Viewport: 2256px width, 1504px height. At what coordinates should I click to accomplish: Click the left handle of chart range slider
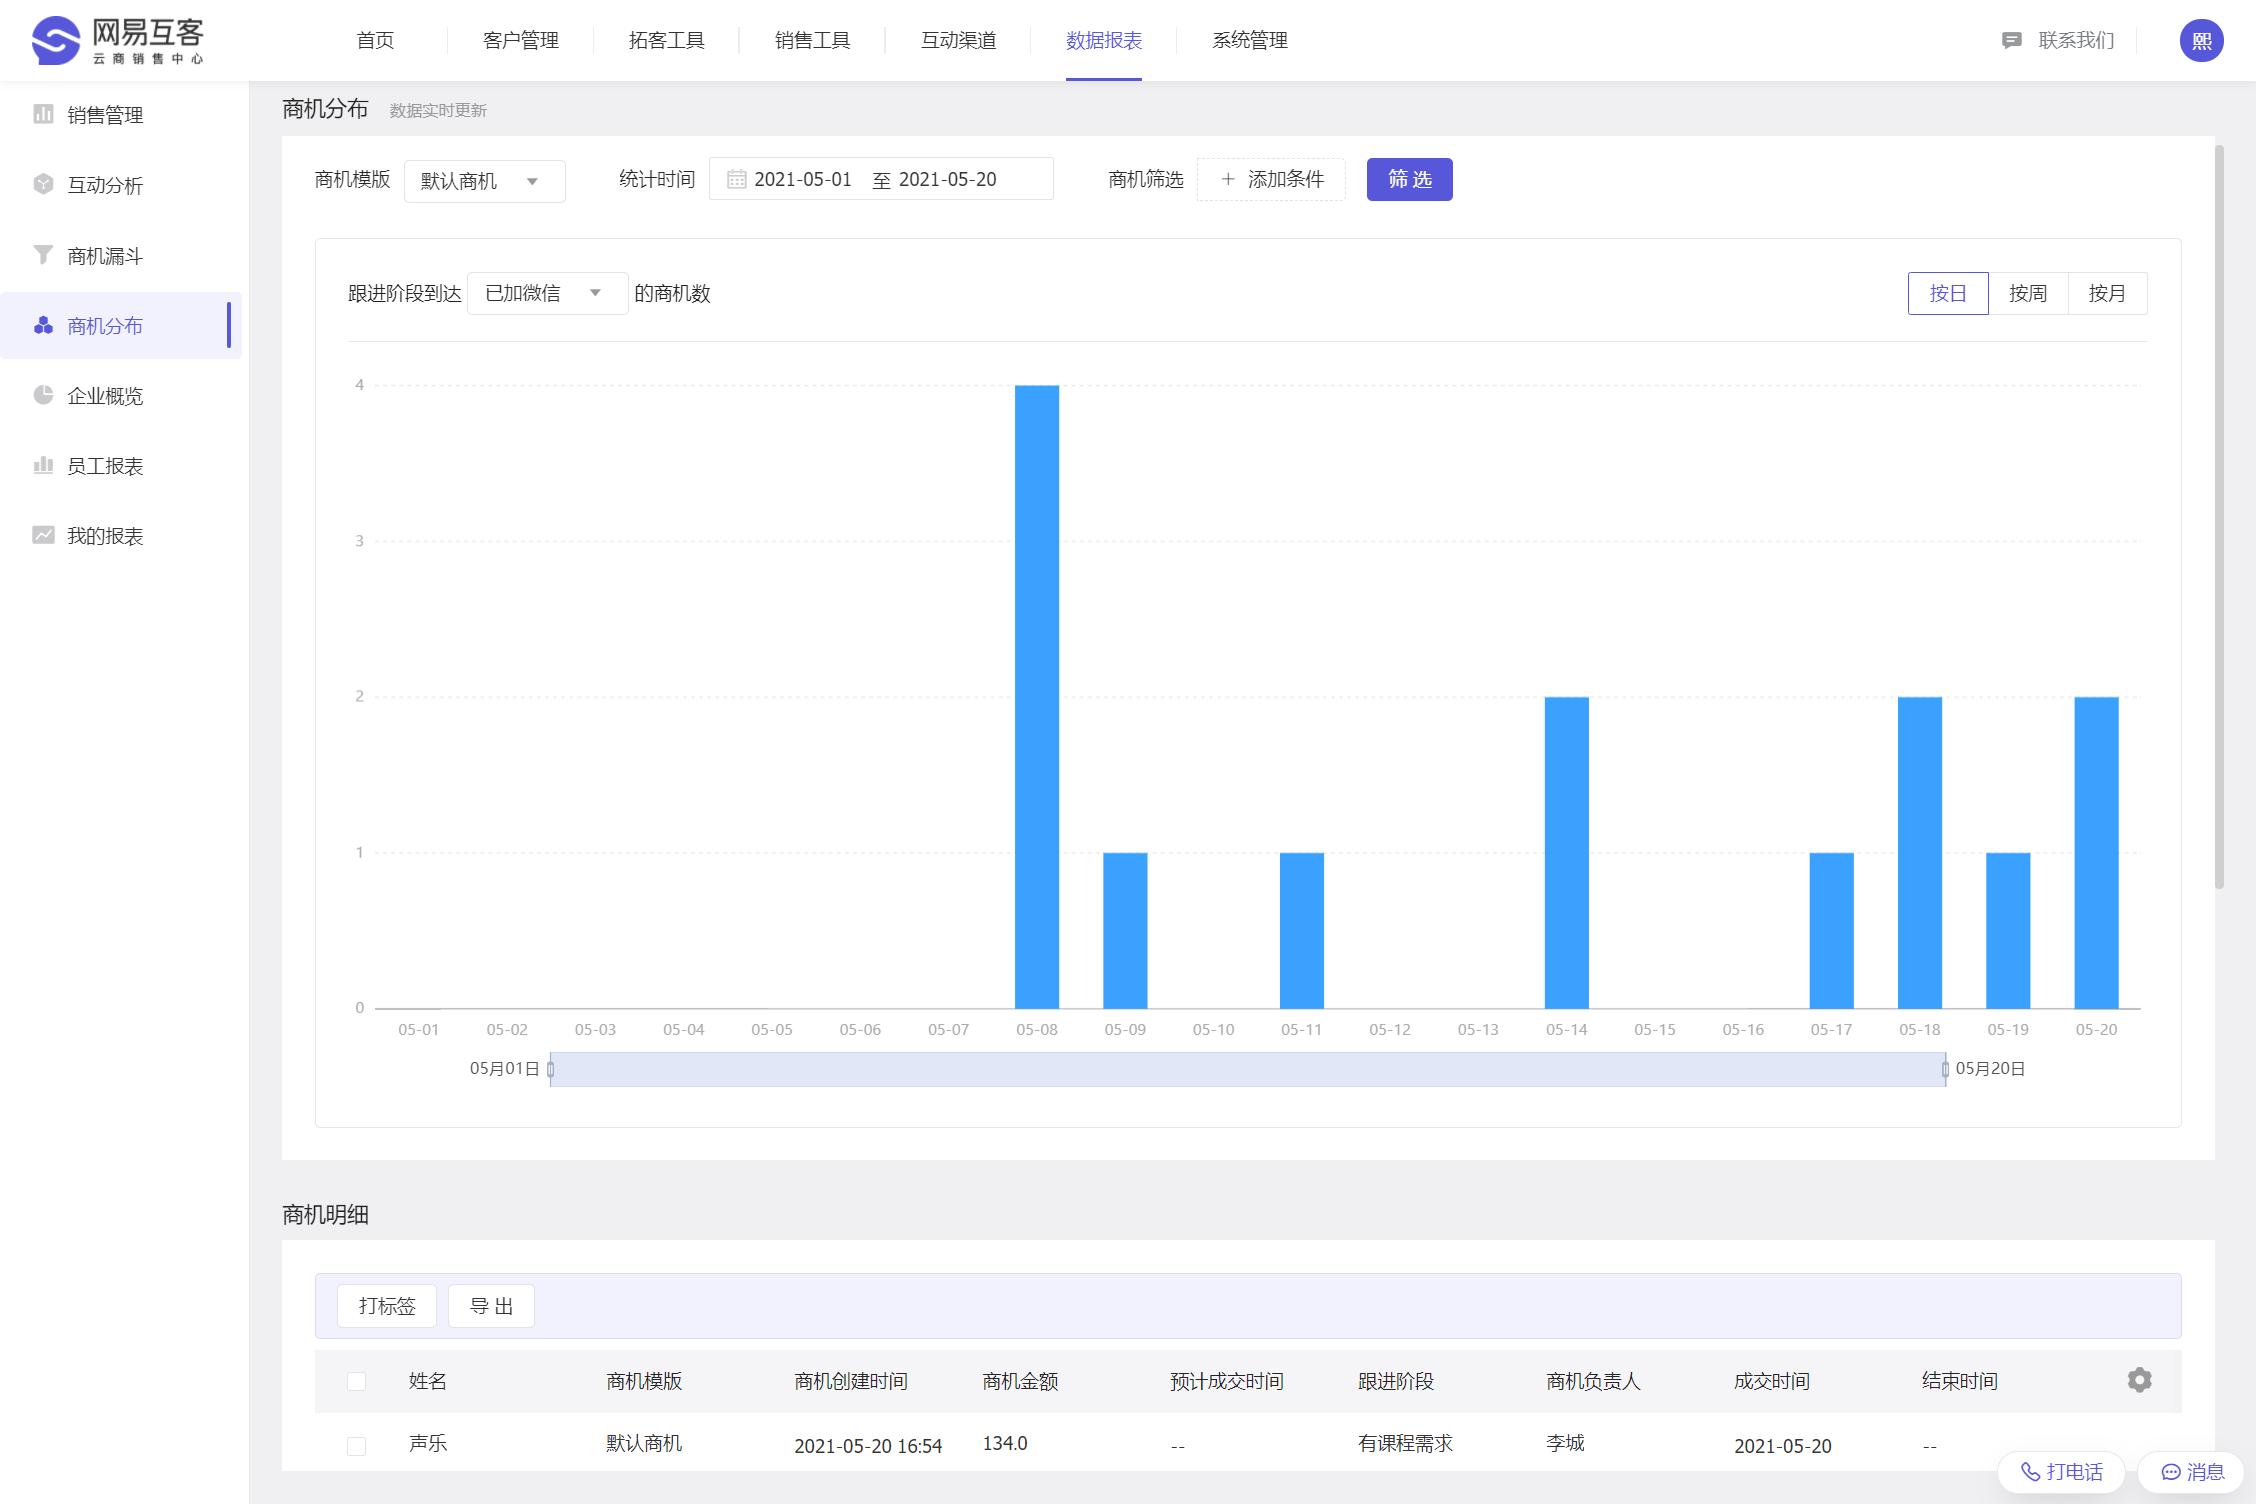(x=550, y=1069)
